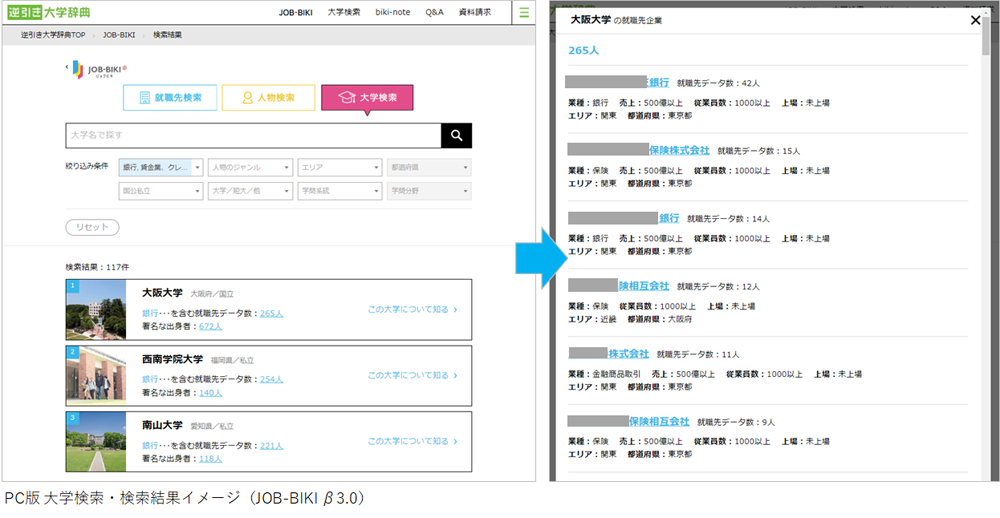Open the 国公私立 dropdown
Viewport: 1000px width, 518px height.
(x=161, y=191)
